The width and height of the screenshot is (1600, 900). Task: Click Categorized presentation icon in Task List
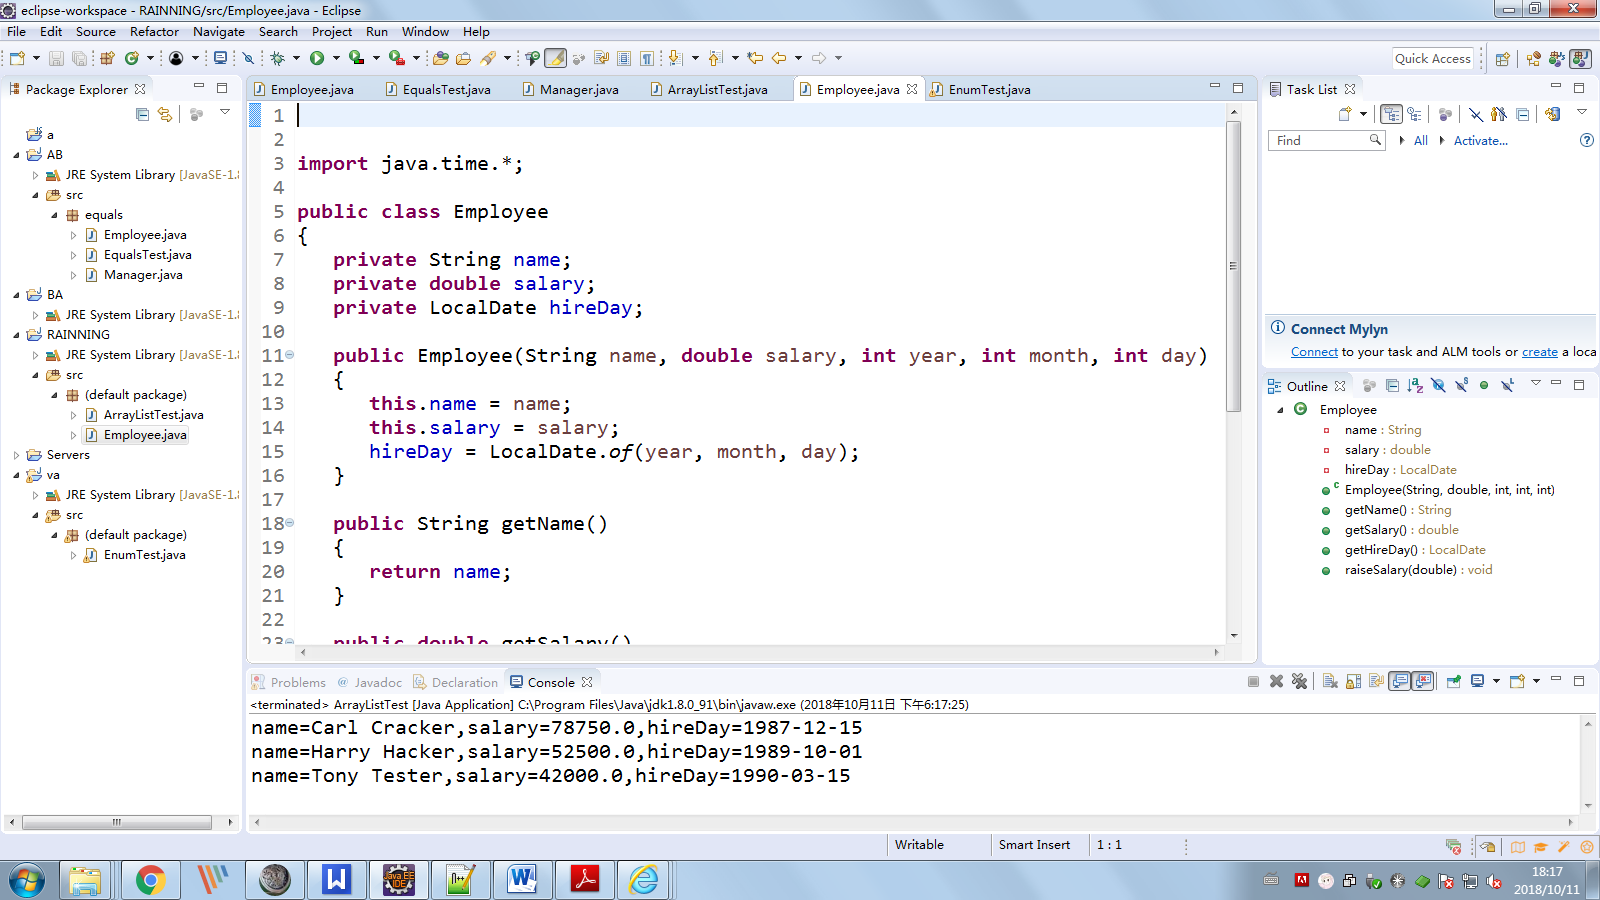(x=1391, y=114)
